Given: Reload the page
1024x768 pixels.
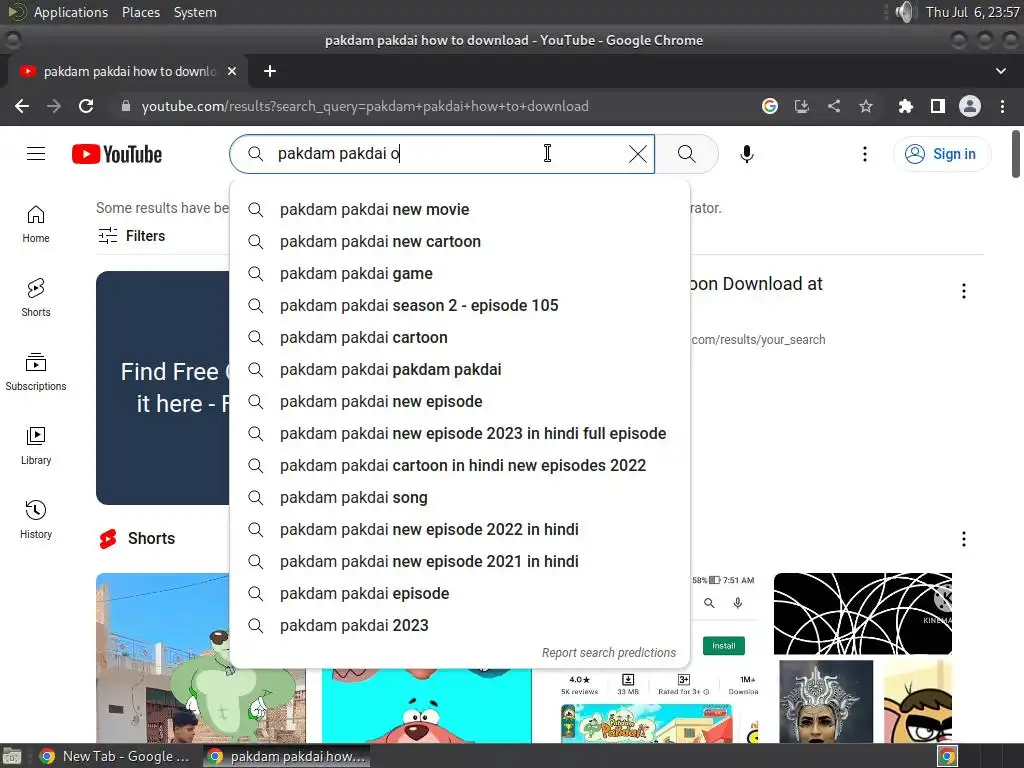Looking at the screenshot, I should pyautogui.click(x=86, y=106).
